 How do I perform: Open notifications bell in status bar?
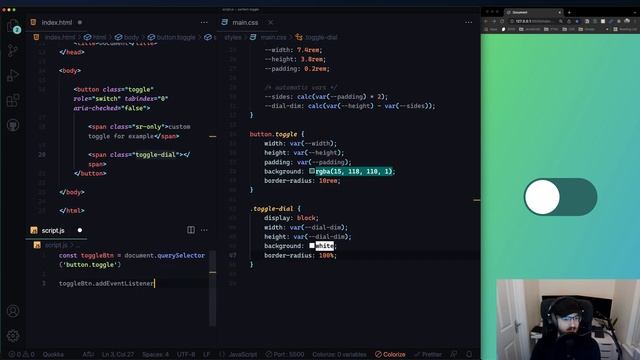click(x=469, y=354)
